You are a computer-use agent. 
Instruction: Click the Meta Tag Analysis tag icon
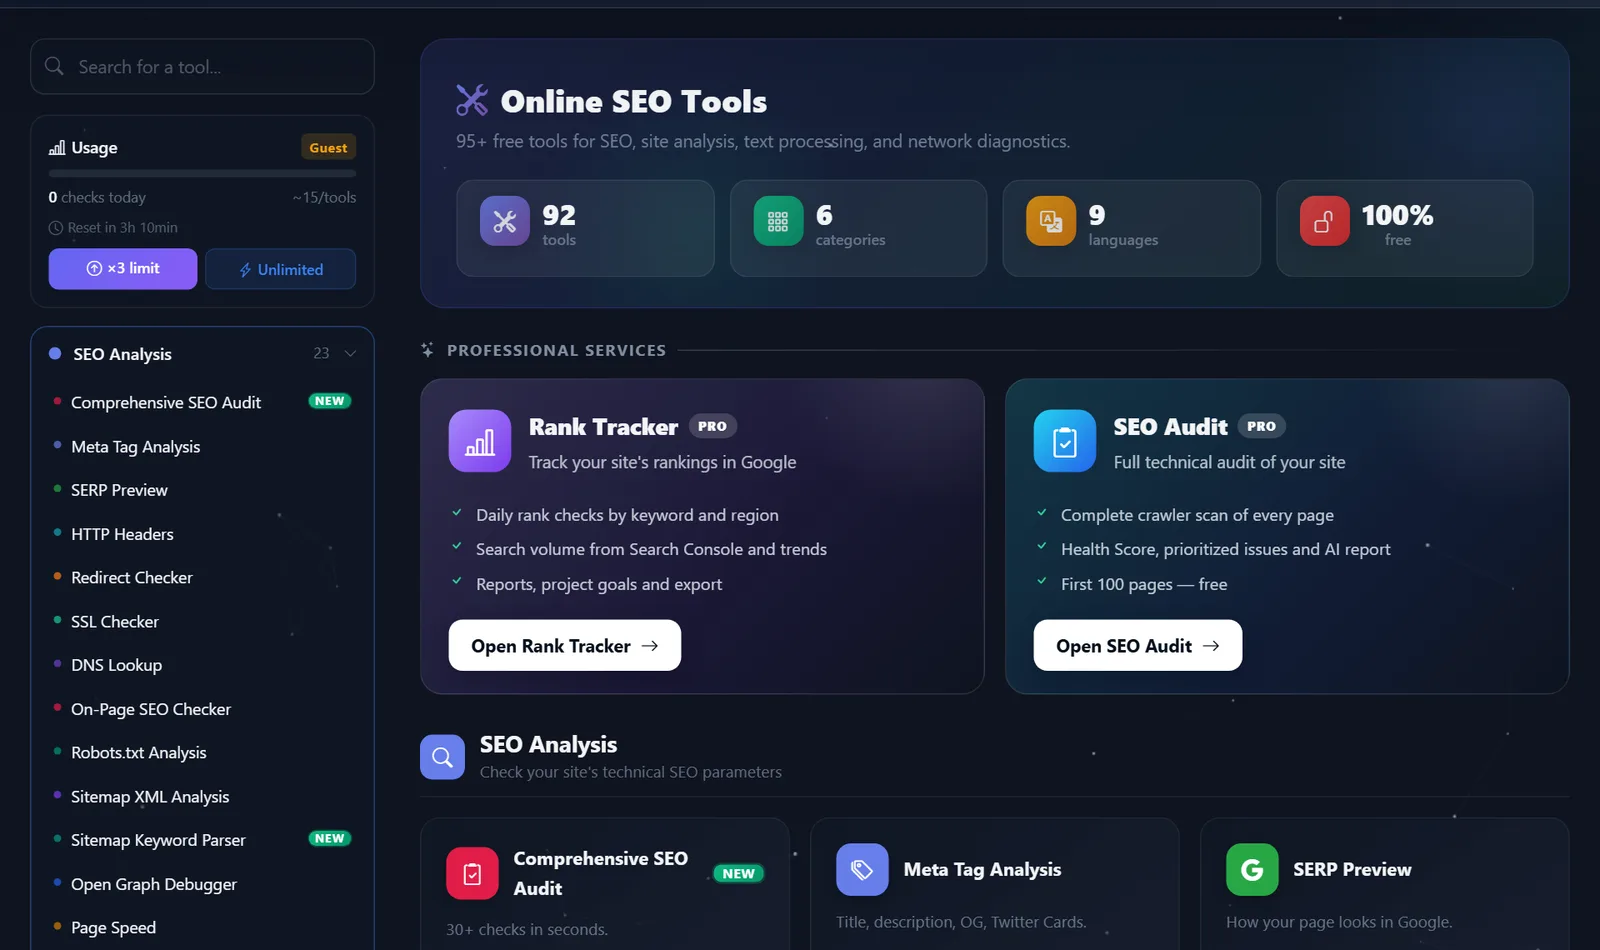pos(862,870)
